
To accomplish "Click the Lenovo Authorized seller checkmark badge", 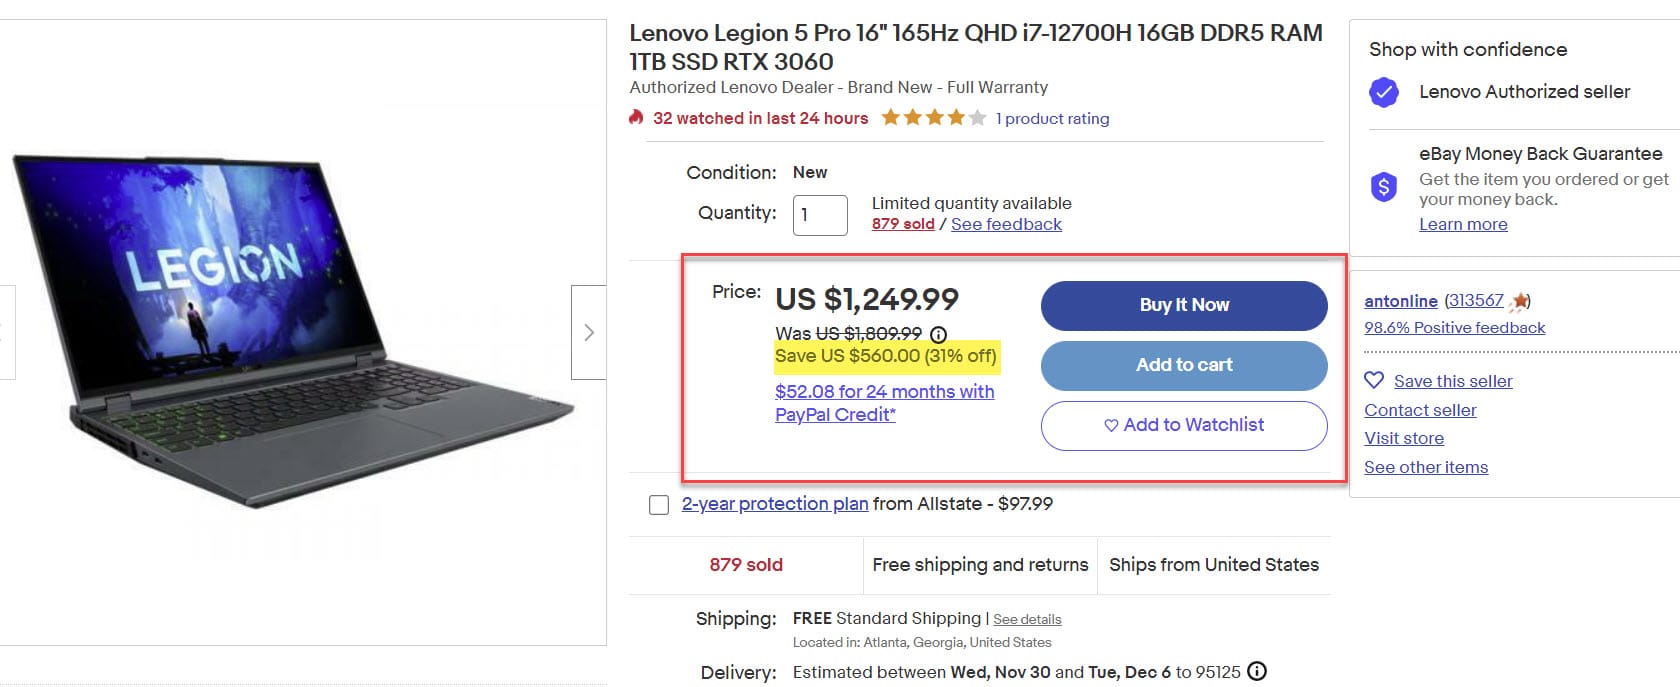I will (x=1384, y=93).
